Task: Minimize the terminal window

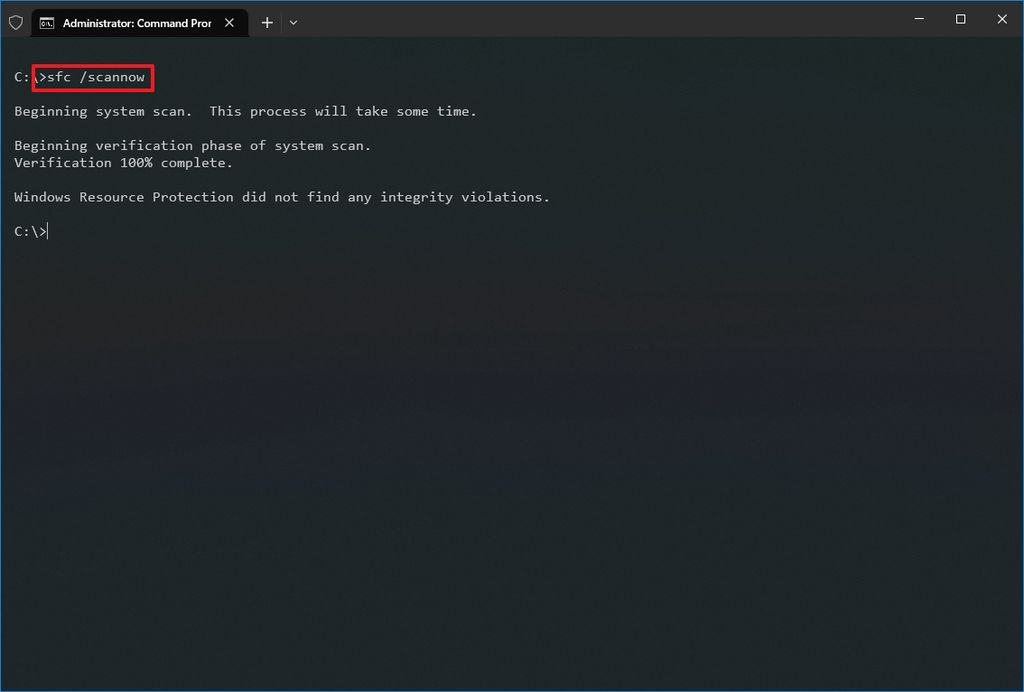Action: 918,19
